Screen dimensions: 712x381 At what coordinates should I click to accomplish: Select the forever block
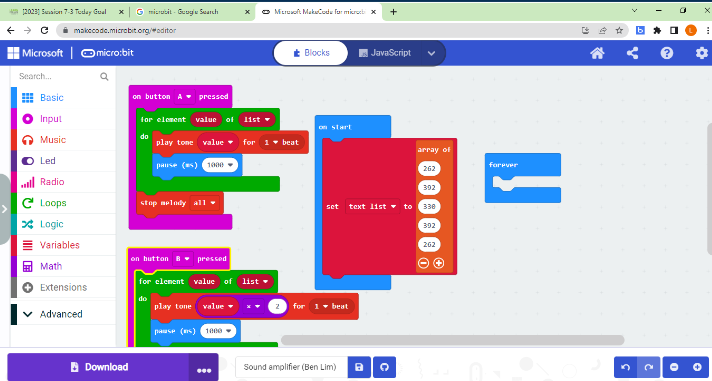[x=522, y=165]
